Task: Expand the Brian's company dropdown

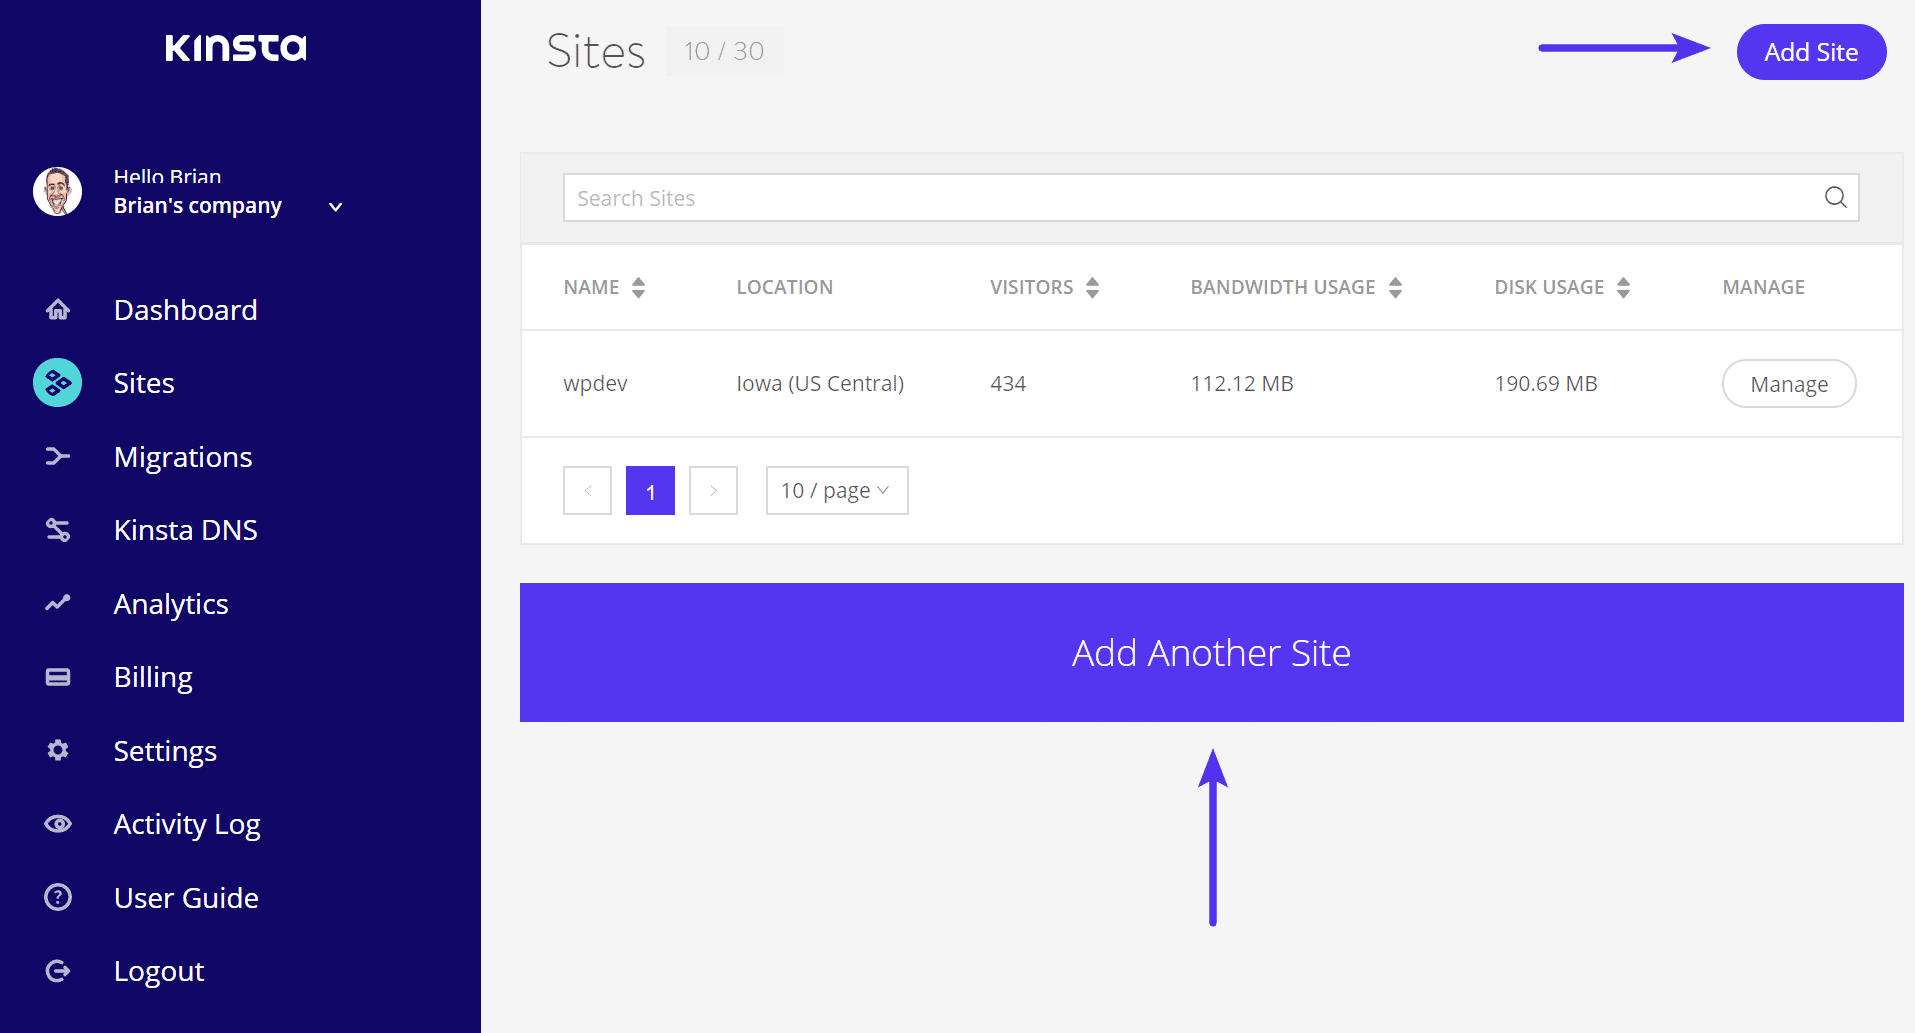Action: 334,207
